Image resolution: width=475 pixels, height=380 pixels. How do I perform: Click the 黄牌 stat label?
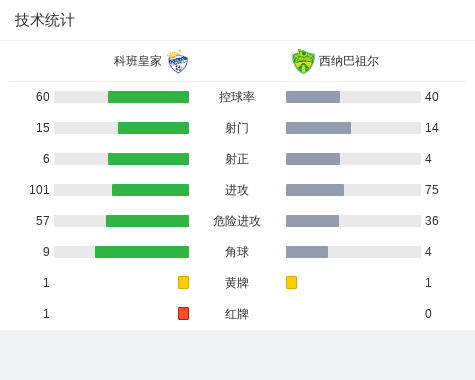click(x=237, y=283)
